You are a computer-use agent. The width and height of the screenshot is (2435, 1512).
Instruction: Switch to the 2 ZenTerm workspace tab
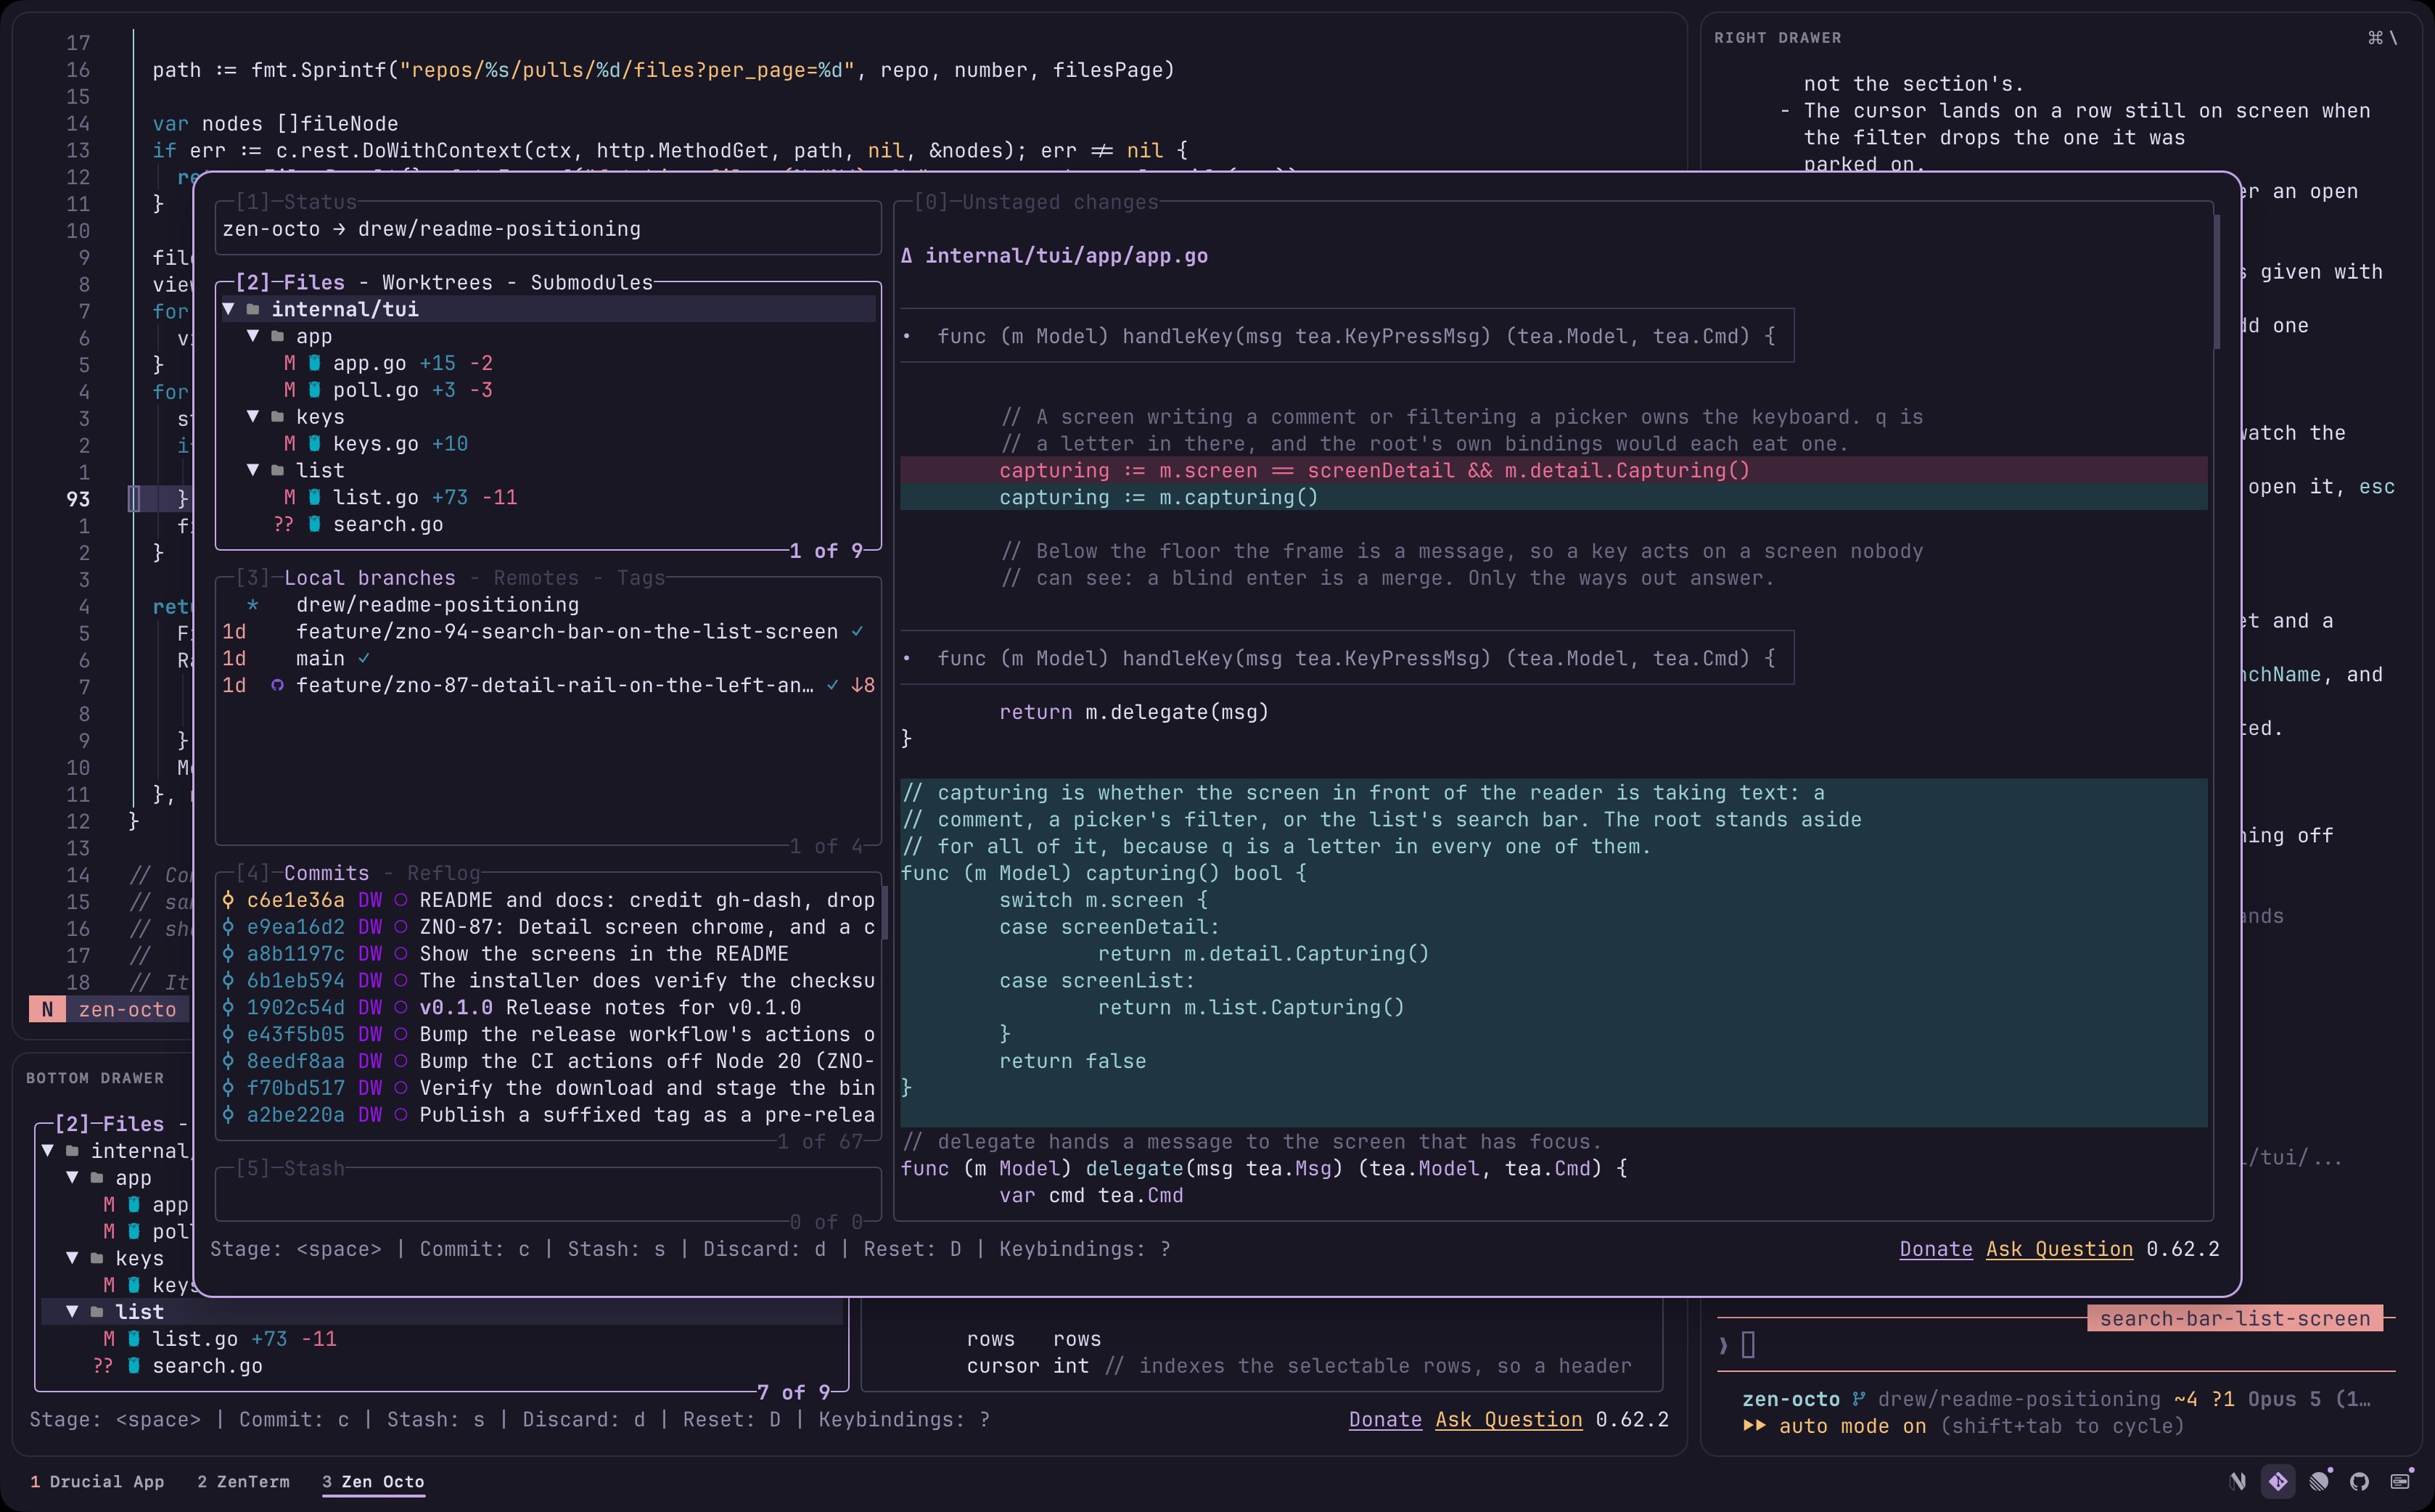243,1481
